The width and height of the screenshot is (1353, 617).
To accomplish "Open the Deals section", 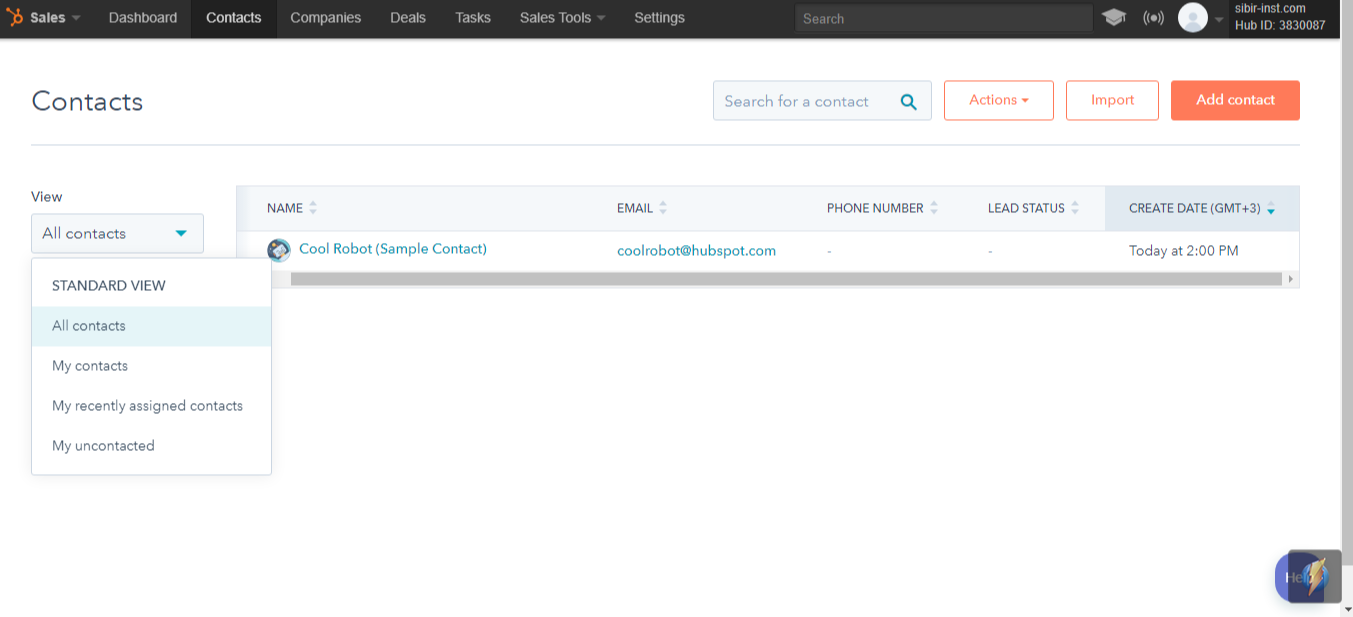I will coord(407,17).
